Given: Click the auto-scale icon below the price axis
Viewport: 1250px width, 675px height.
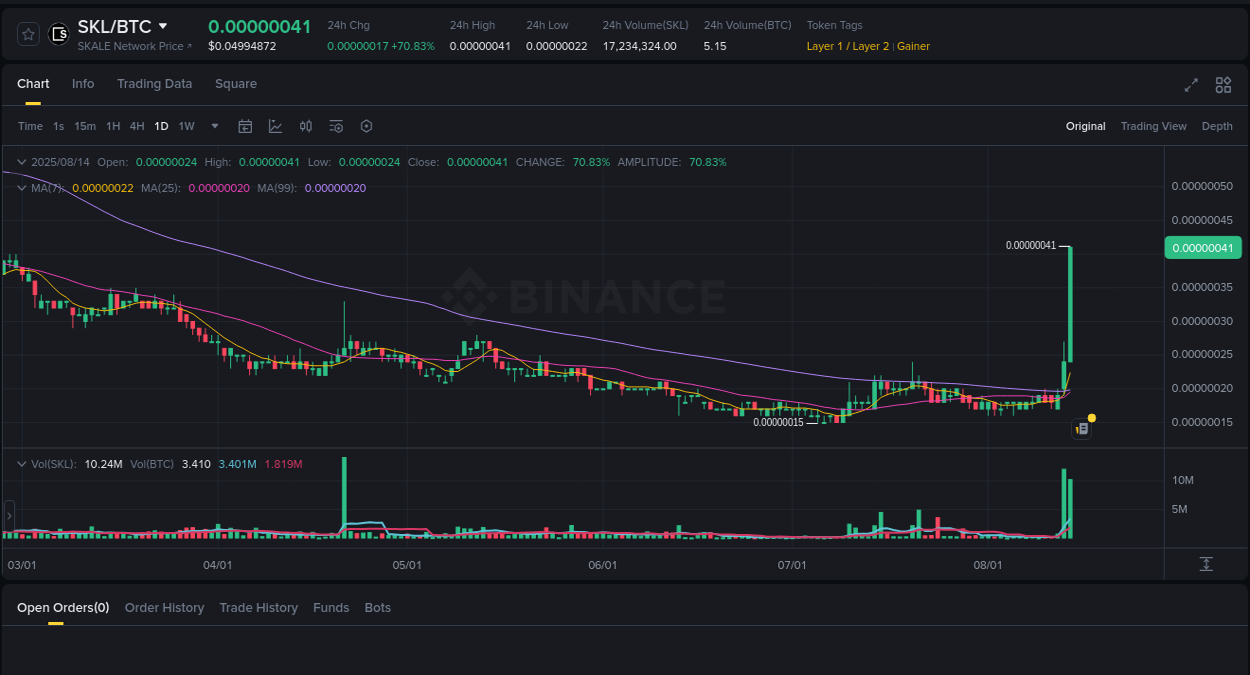Looking at the screenshot, I should click(x=1206, y=564).
